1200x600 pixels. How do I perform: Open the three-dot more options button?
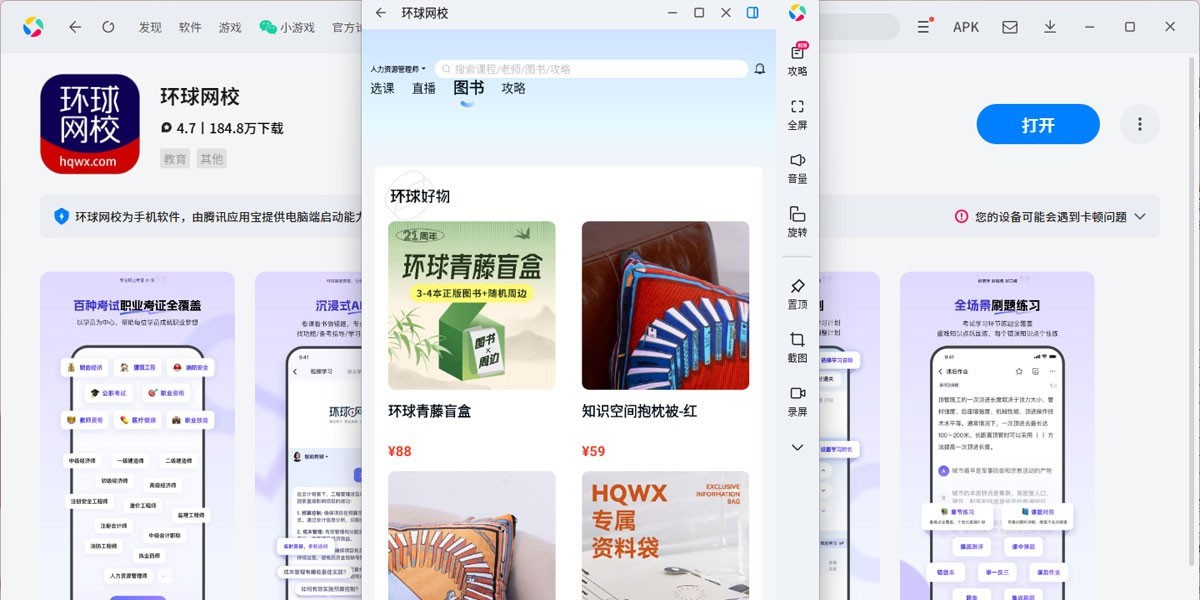coord(1139,125)
